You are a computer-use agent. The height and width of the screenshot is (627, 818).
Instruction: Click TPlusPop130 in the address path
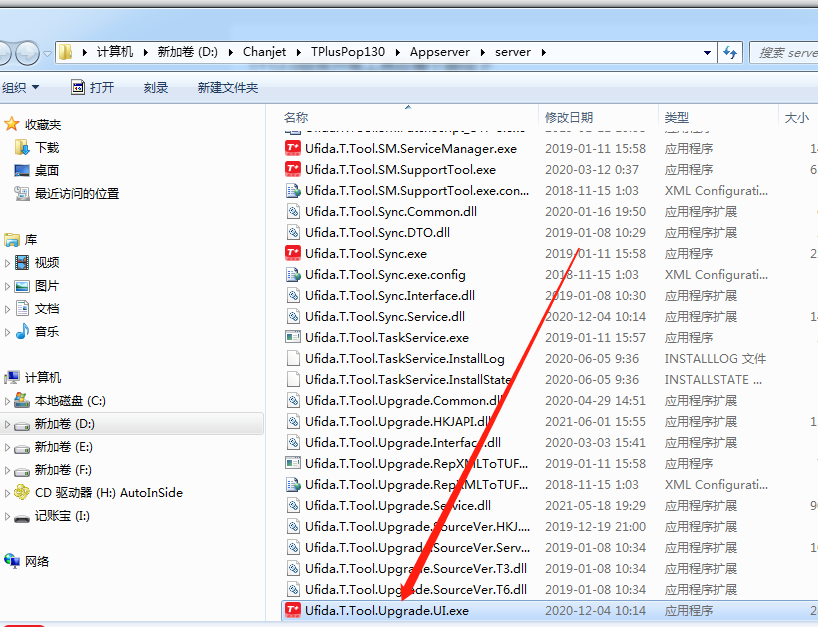tap(347, 52)
